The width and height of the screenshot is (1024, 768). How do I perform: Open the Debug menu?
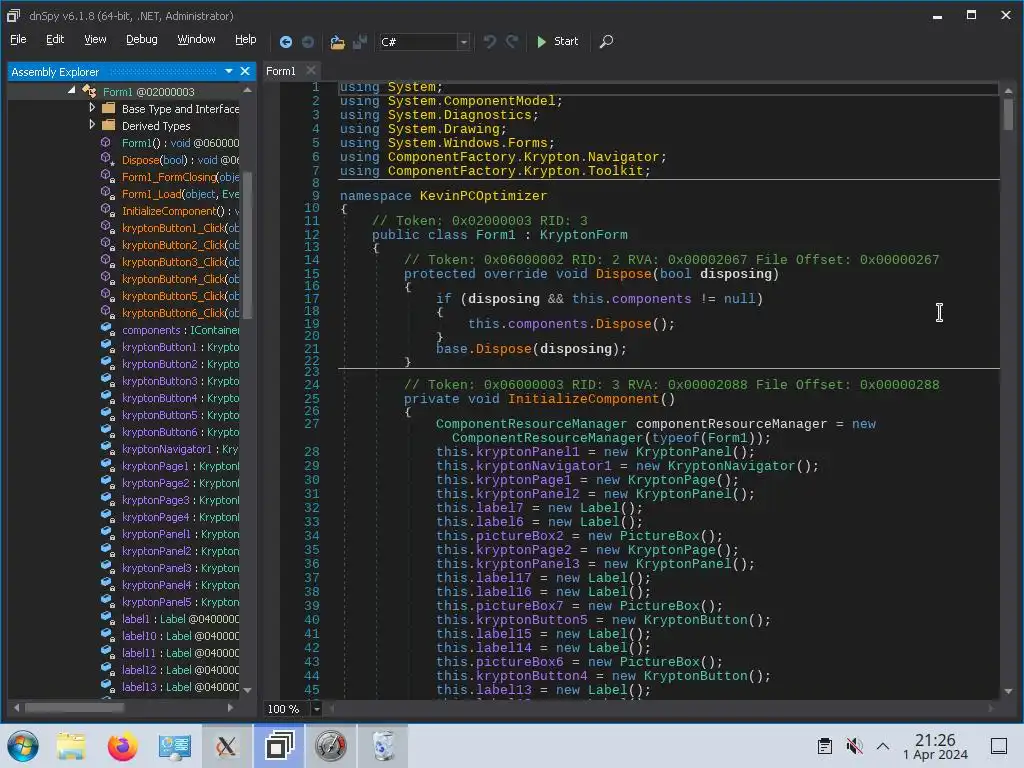pyautogui.click(x=141, y=39)
